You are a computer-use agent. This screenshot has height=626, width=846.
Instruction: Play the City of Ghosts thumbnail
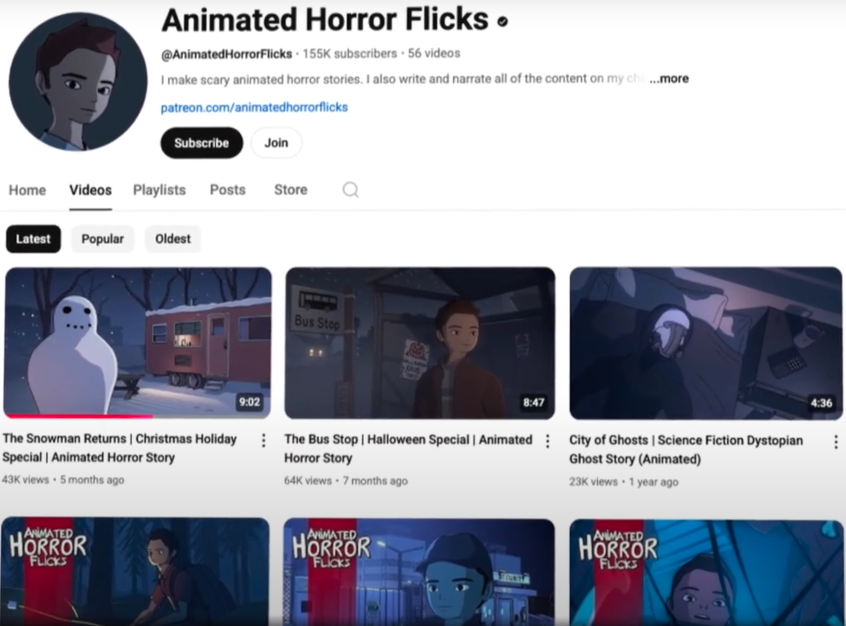[706, 343]
